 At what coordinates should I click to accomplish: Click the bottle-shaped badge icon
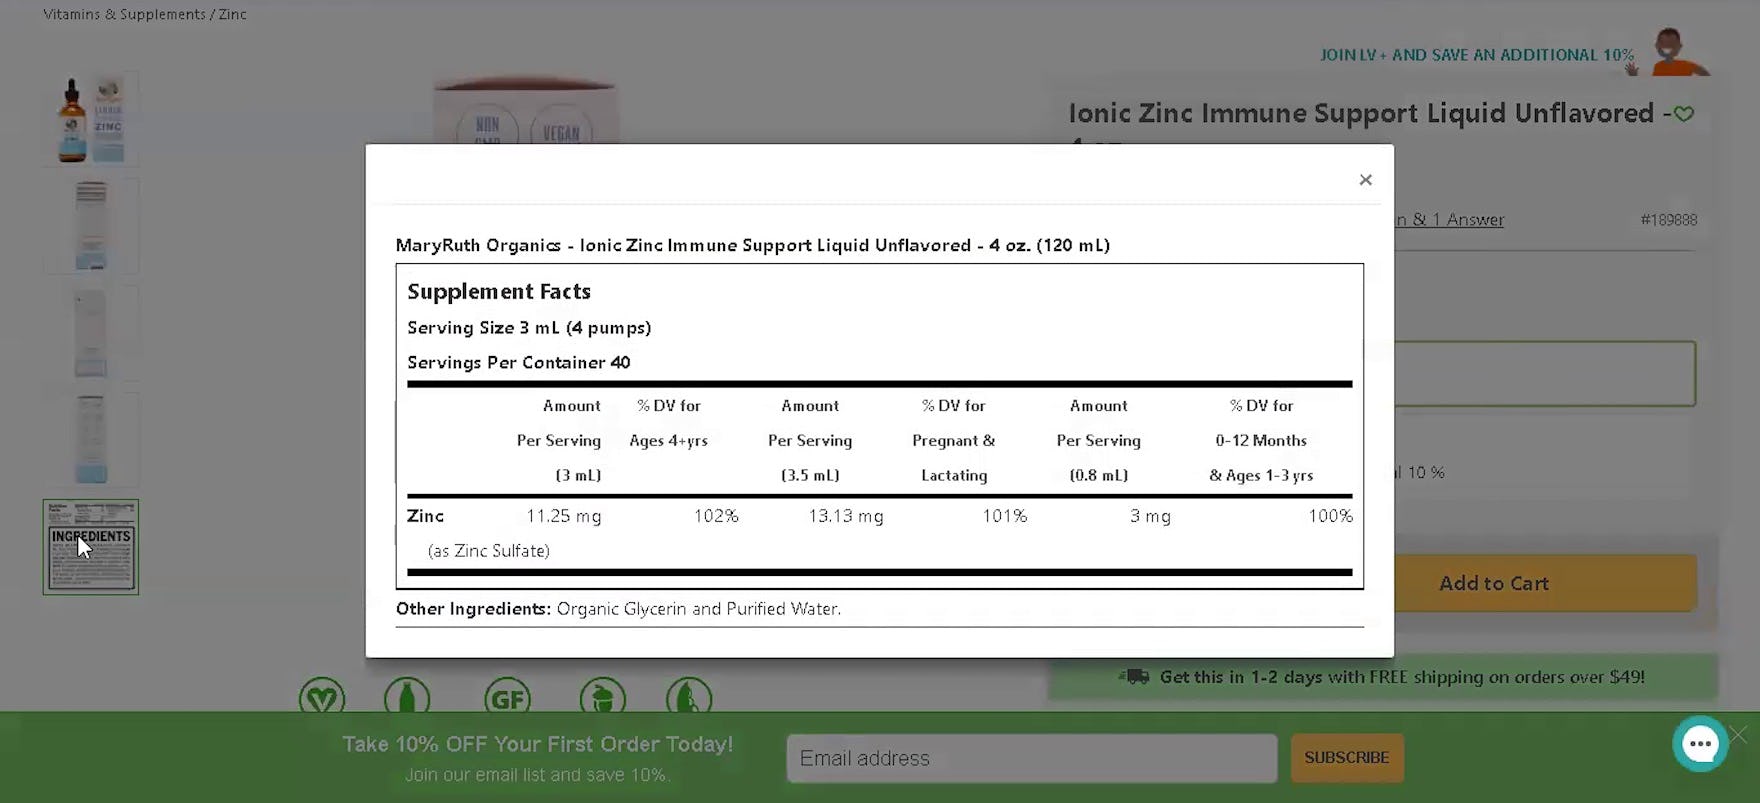(407, 697)
